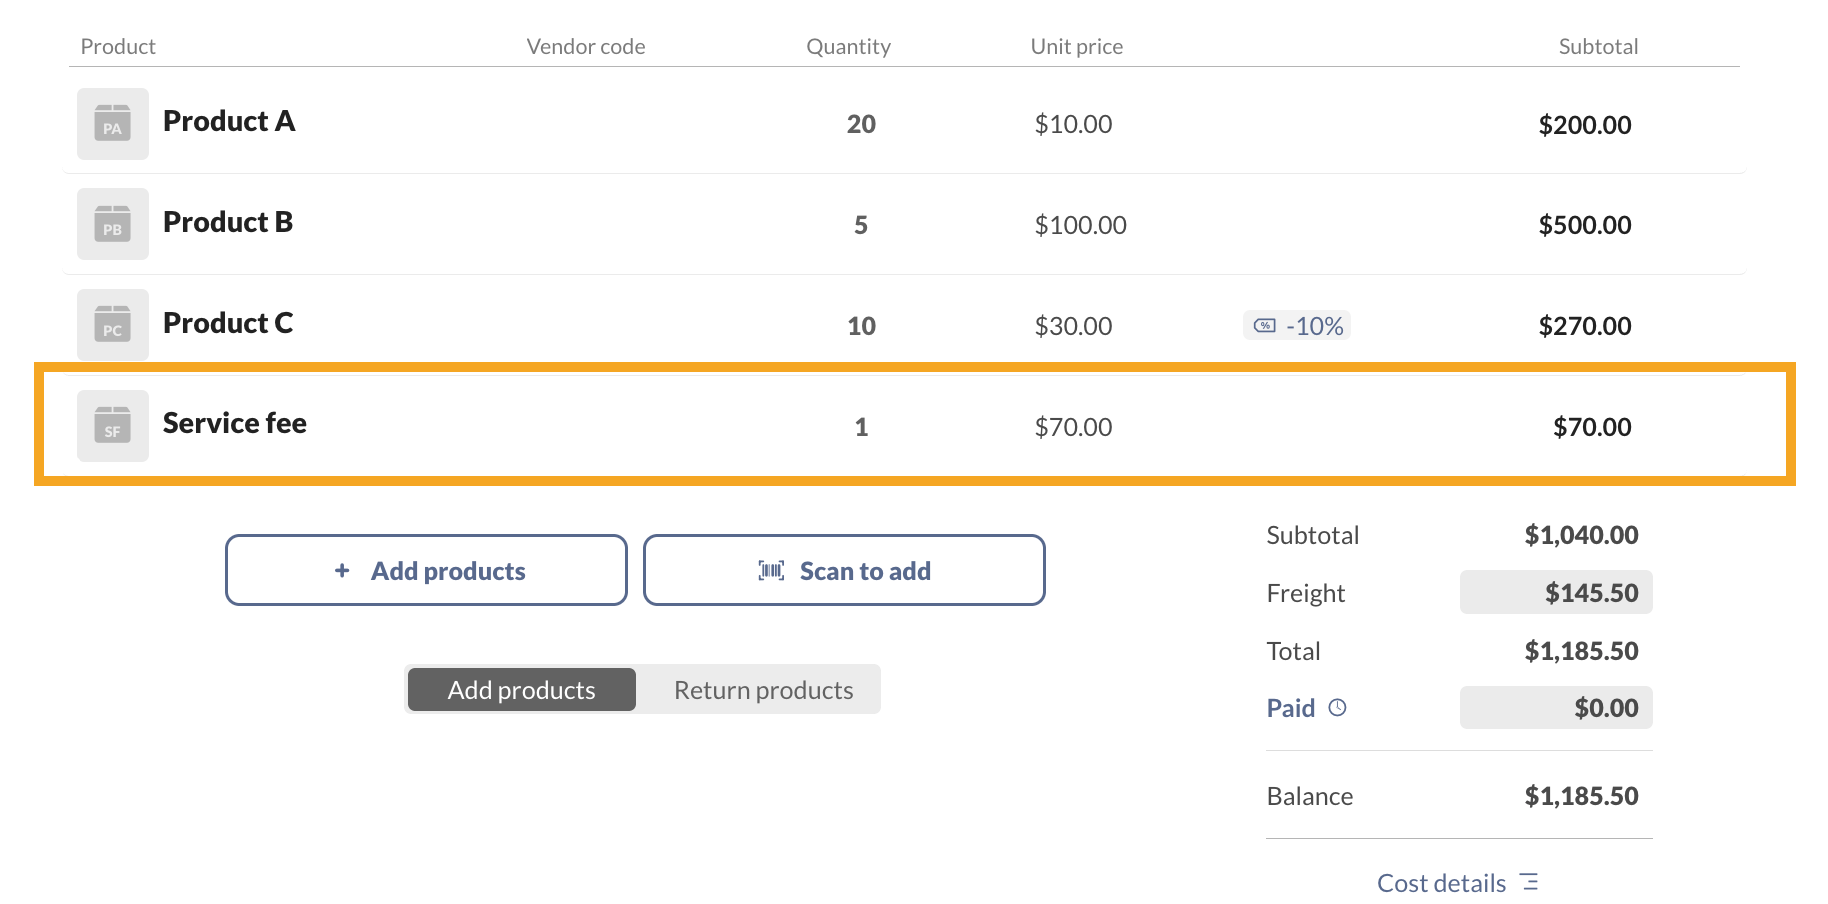The width and height of the screenshot is (1828, 904).
Task: Click the Service fee quantity value
Action: (x=861, y=427)
